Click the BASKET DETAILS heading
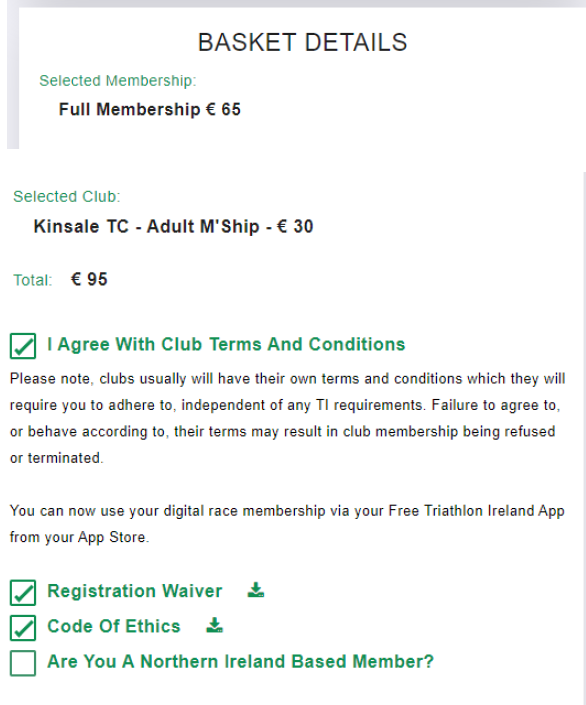 [x=302, y=43]
